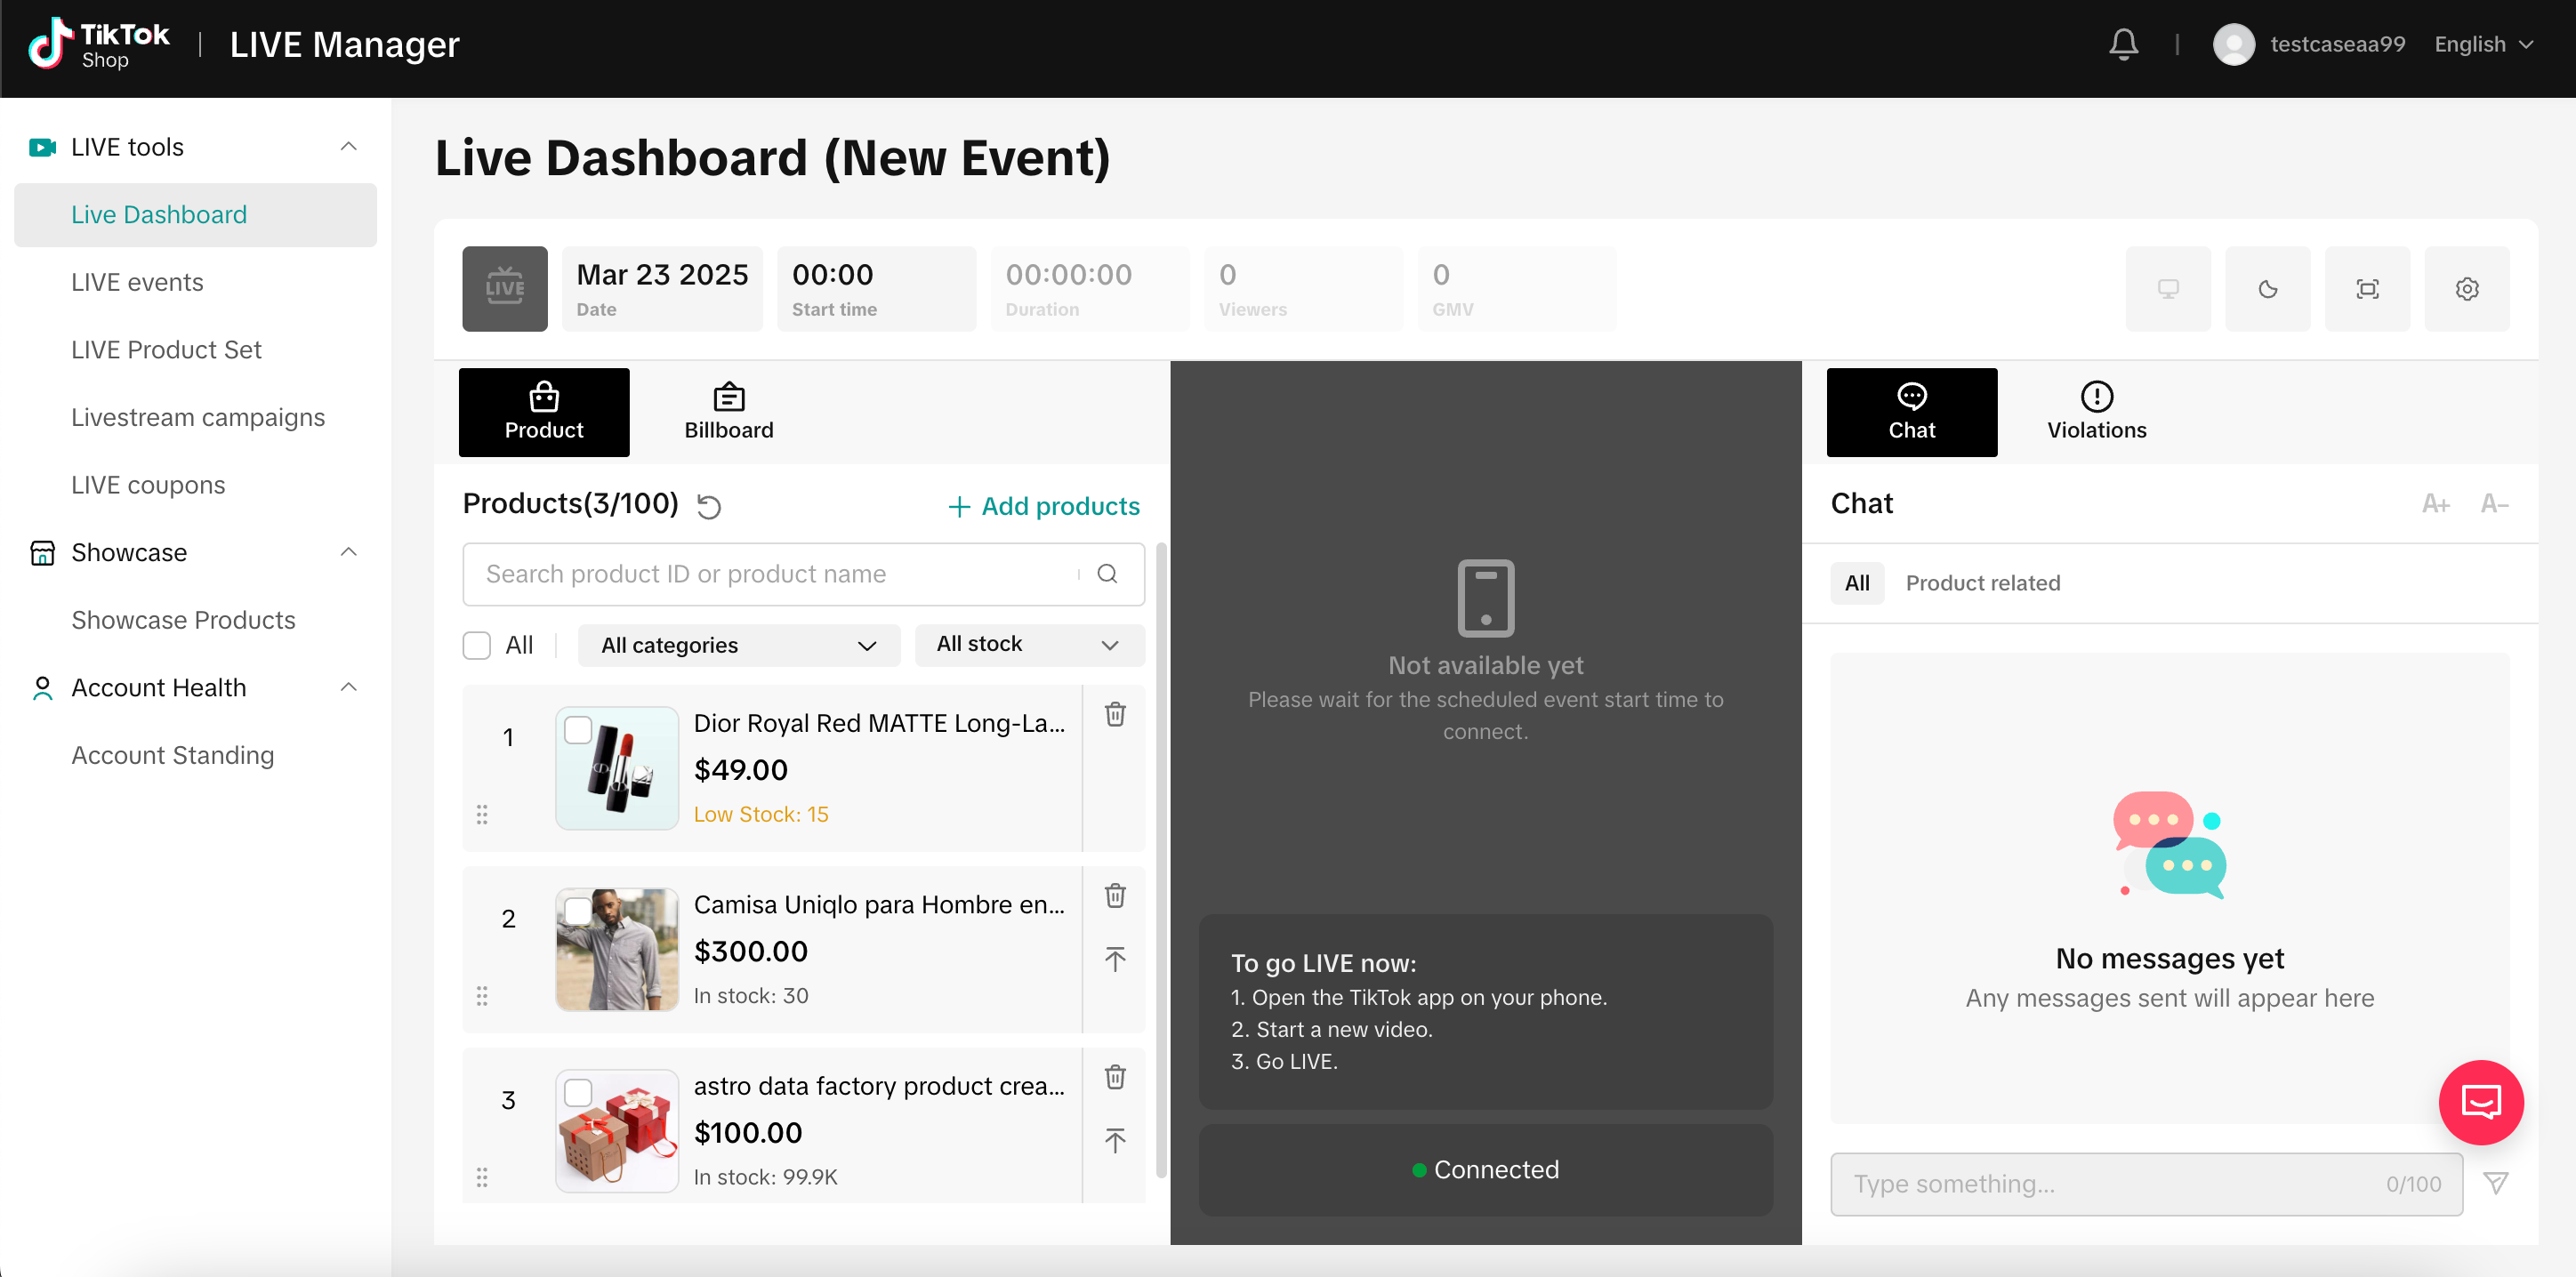The width and height of the screenshot is (2576, 1277).
Task: Click the Low Stock: 15 label
Action: pyautogui.click(x=761, y=814)
